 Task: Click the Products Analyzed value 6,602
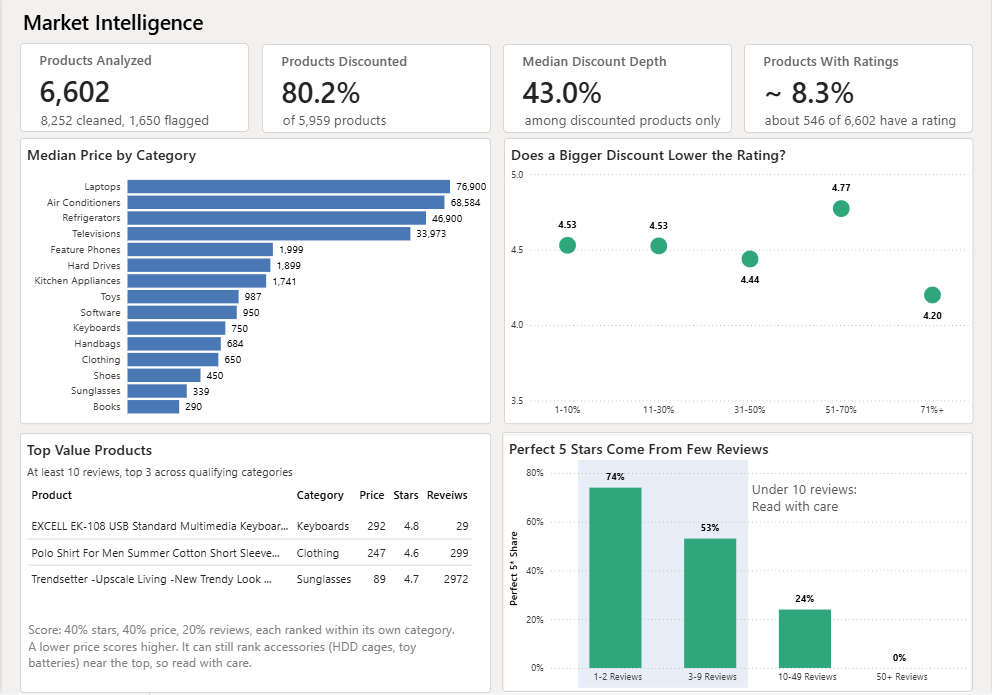point(75,92)
